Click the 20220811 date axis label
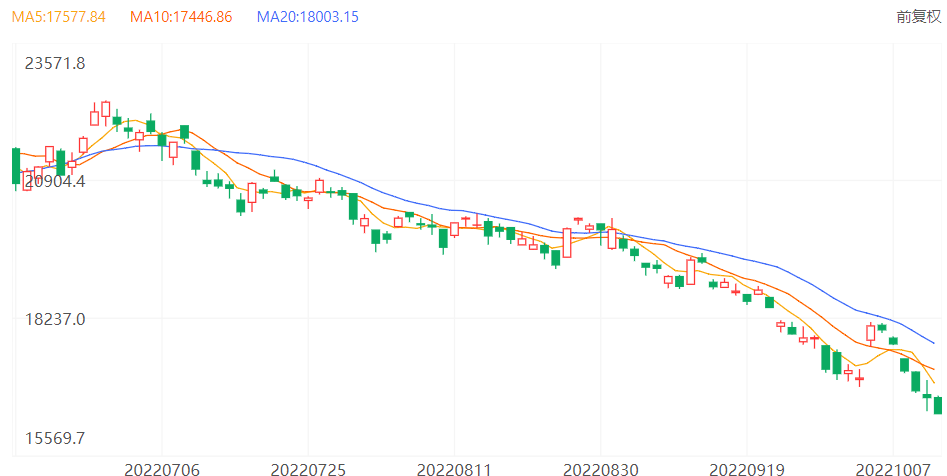The image size is (947, 476). [454, 469]
